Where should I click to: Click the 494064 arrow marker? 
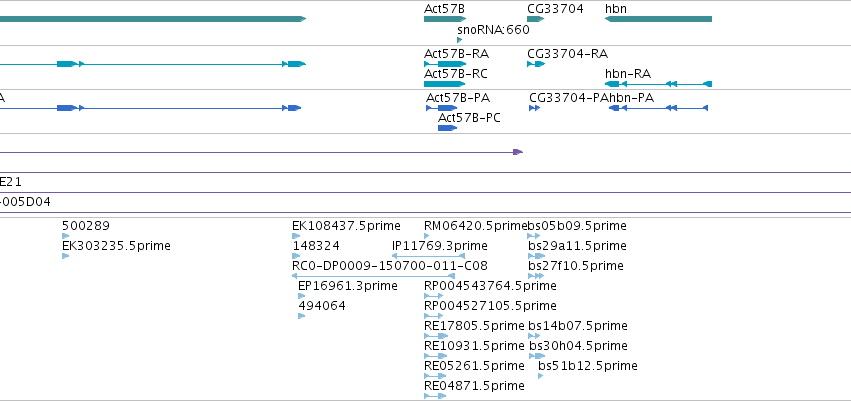pyautogui.click(x=302, y=316)
